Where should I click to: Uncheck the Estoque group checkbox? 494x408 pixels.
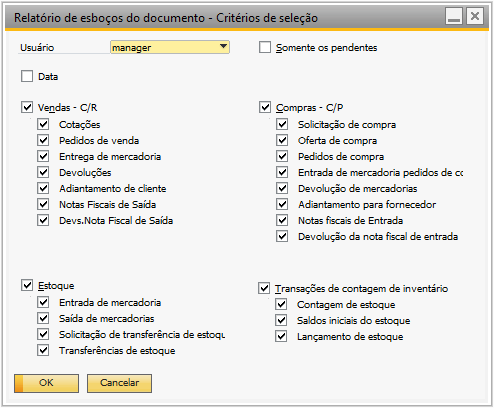click(x=27, y=285)
